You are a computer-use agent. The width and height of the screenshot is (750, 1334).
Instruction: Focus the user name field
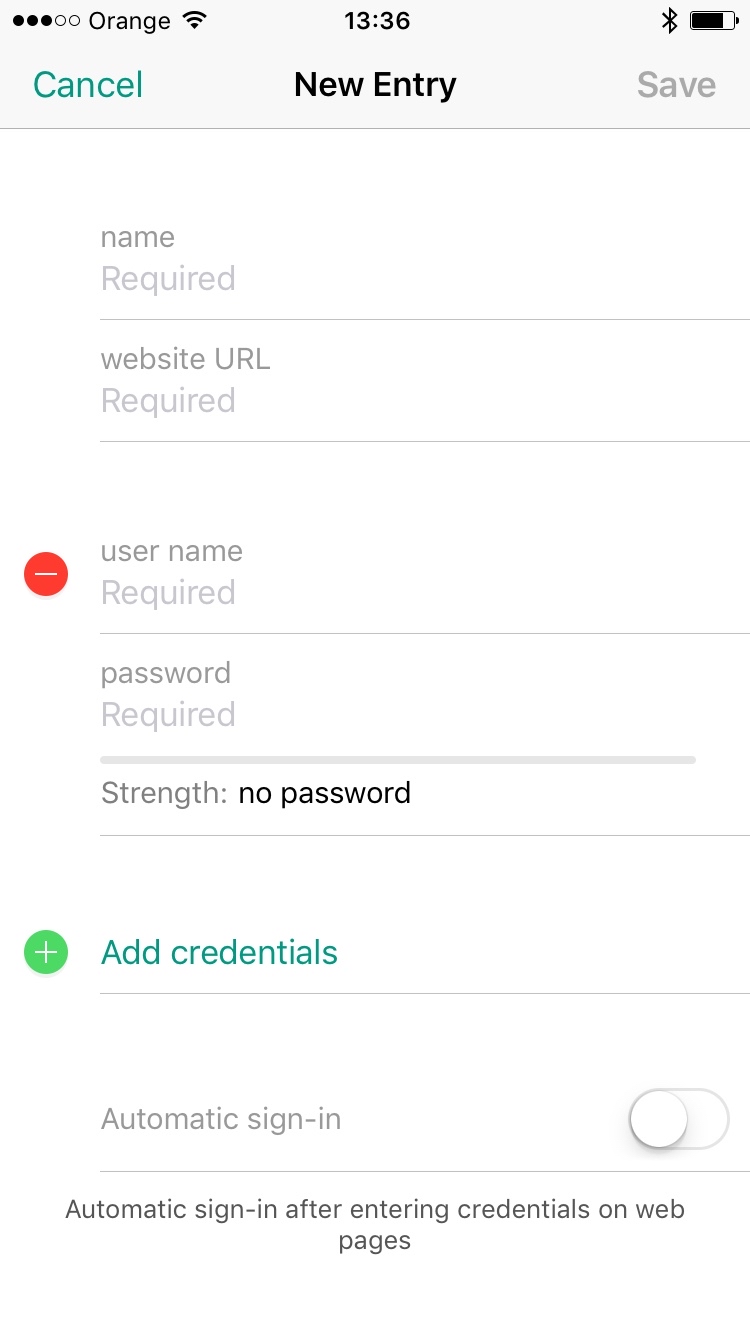[x=400, y=592]
